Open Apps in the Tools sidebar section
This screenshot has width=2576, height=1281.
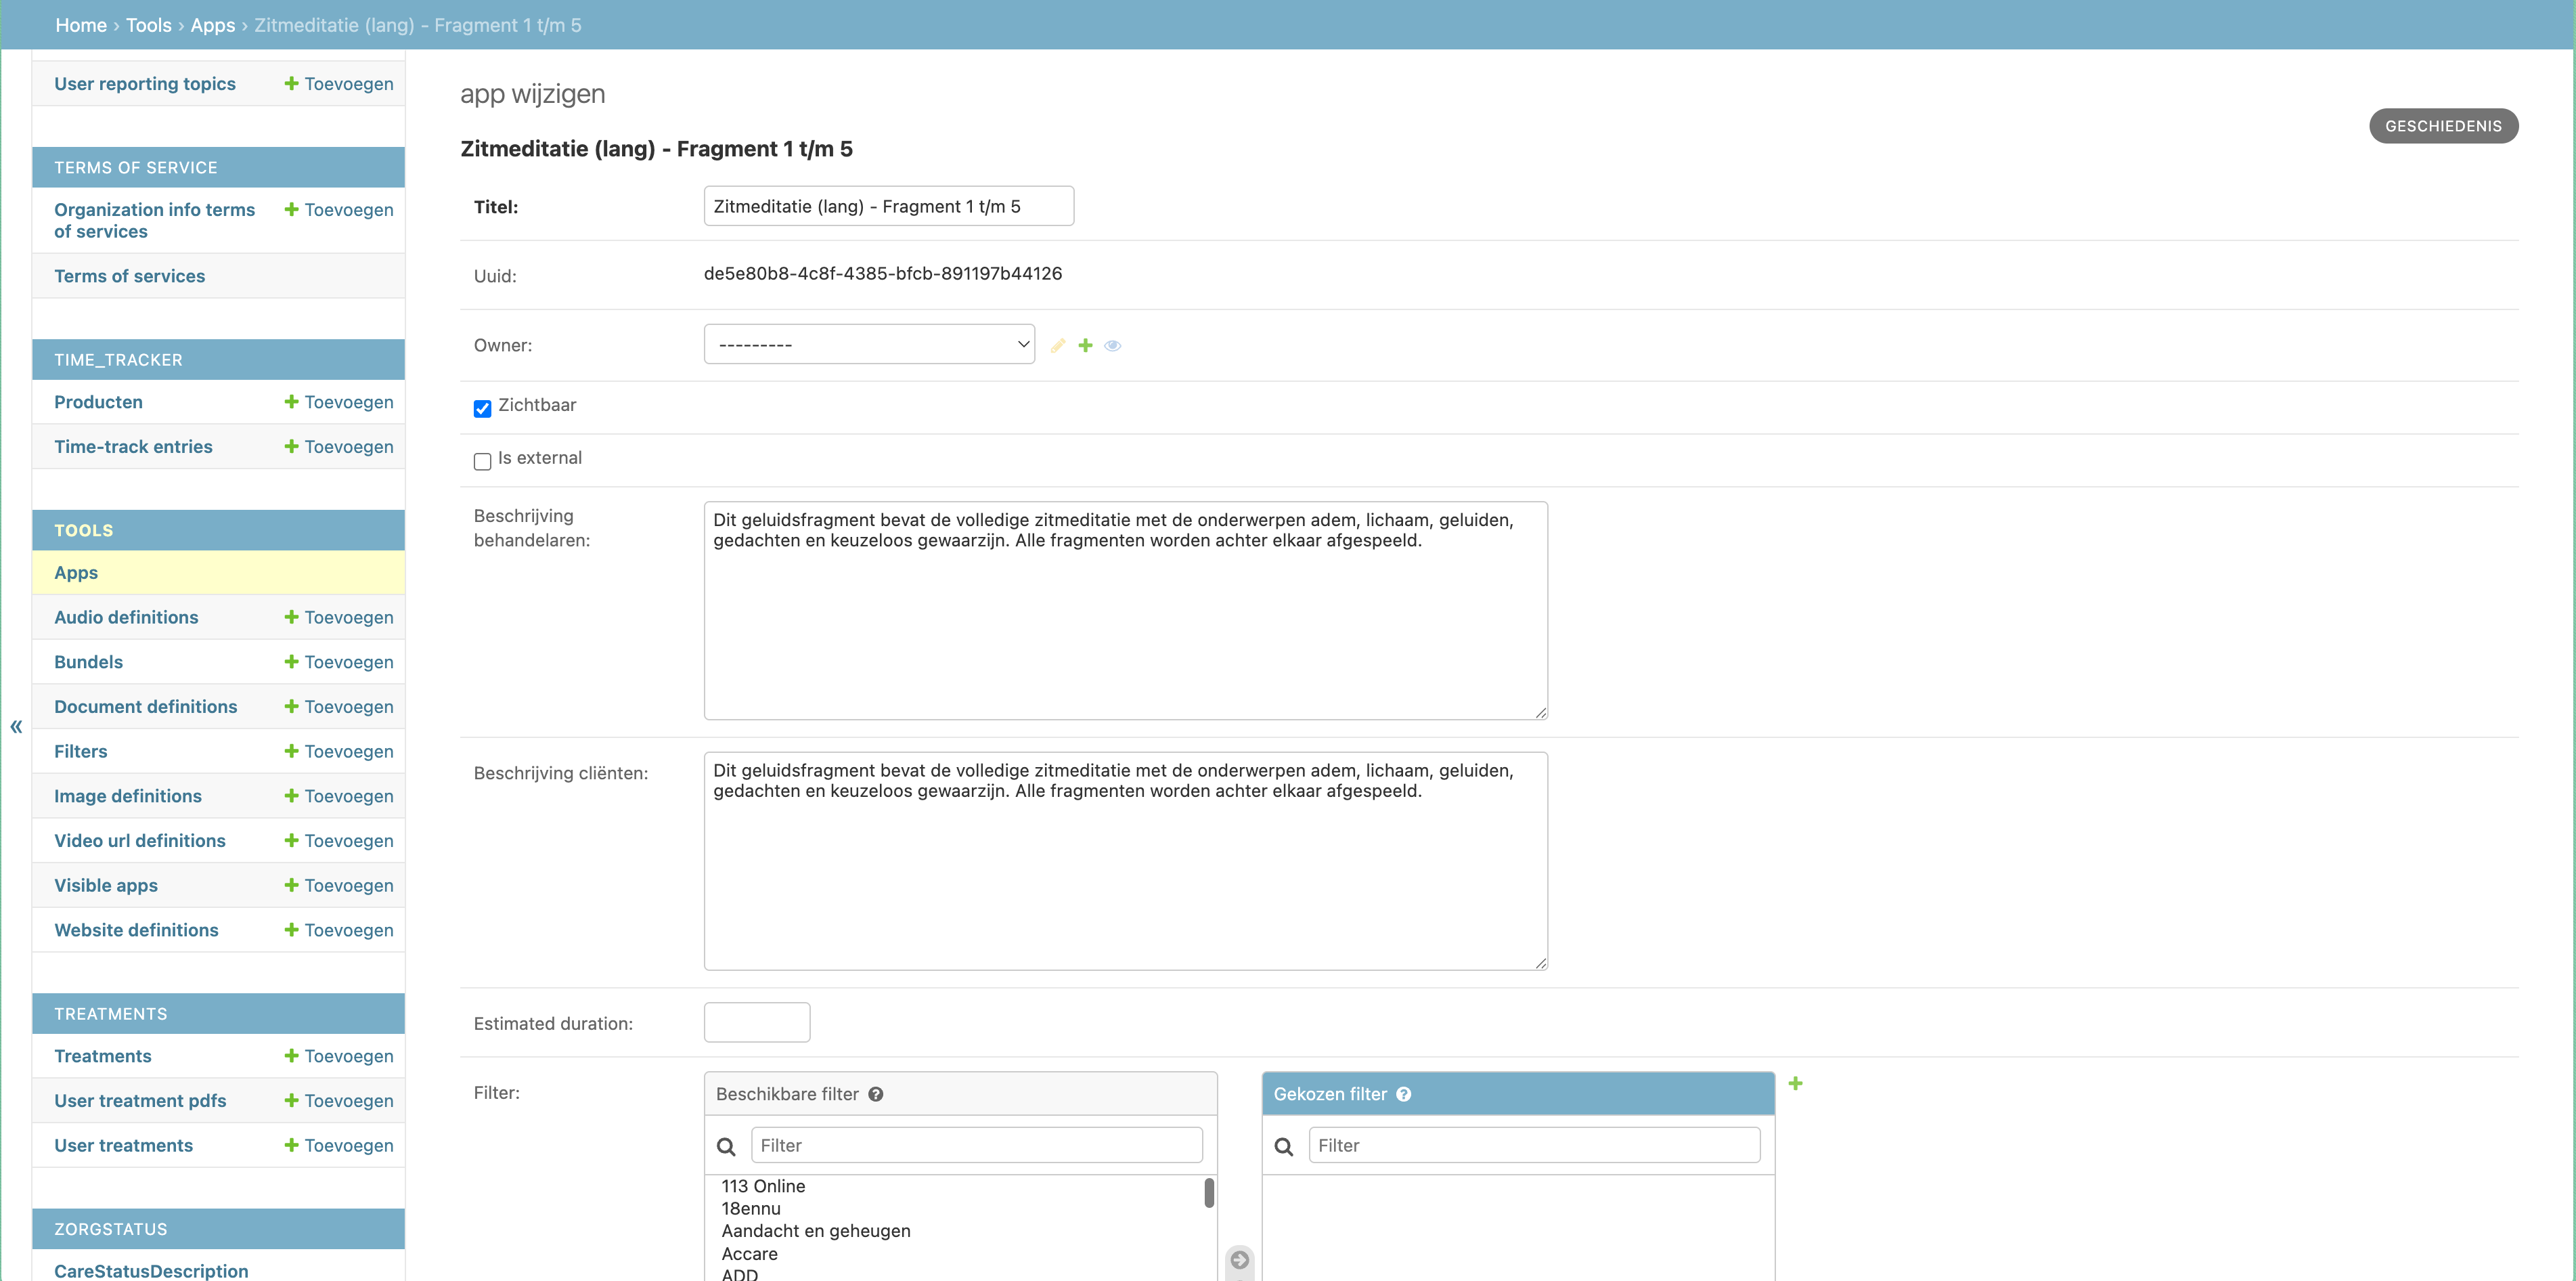[x=76, y=573]
